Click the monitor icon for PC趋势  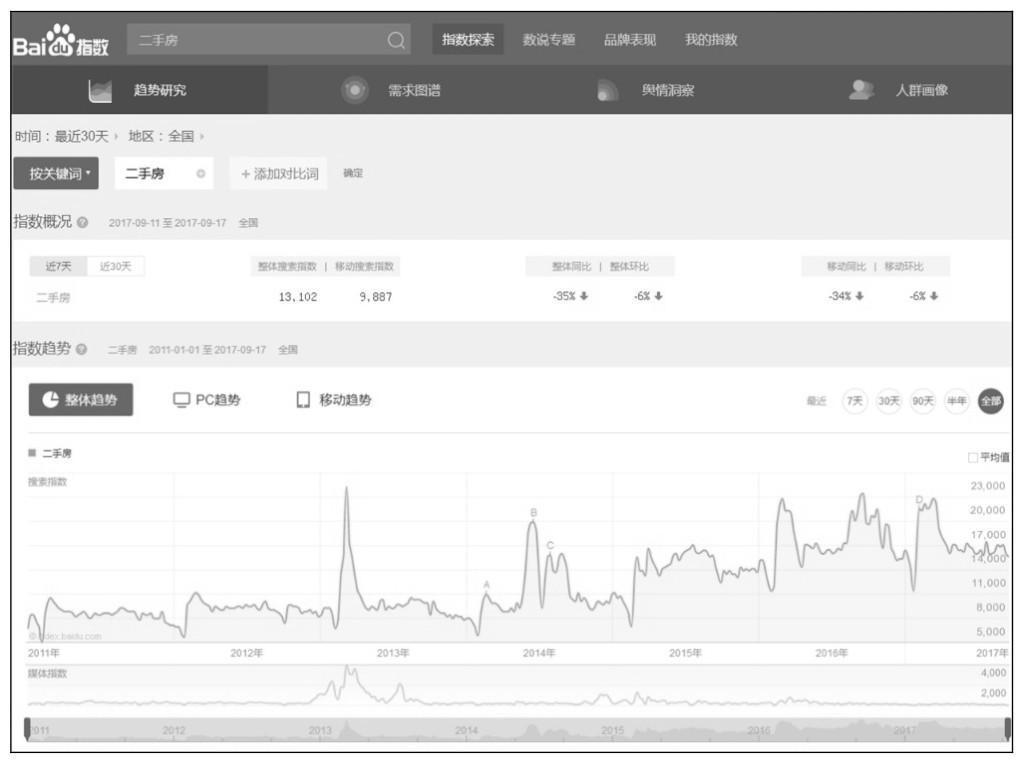(x=181, y=400)
